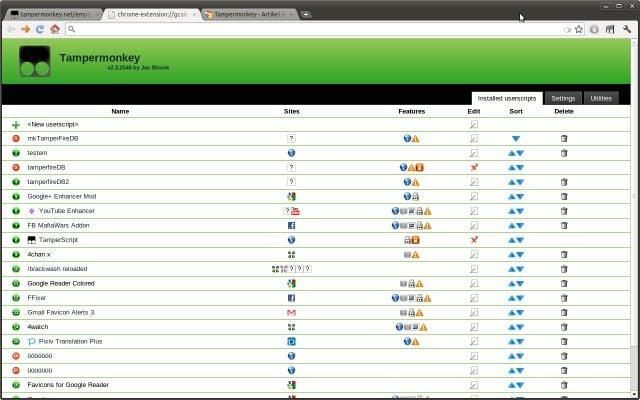
Task: Move Pixiv Translation Plus up
Action: 512,342
